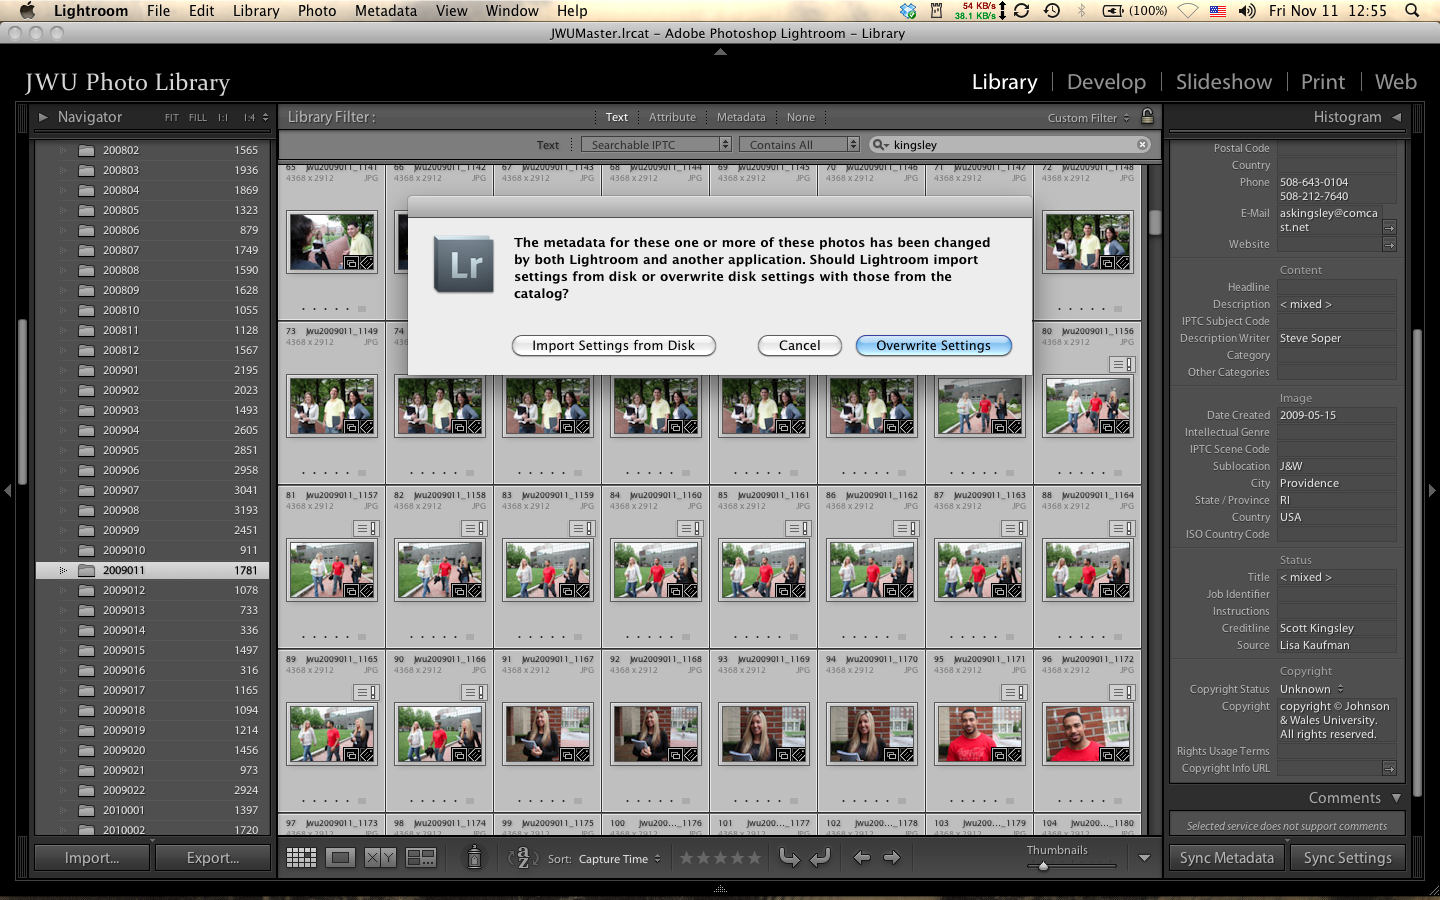Adjust the Thumbnails size slider
1440x900 pixels.
[1043, 866]
